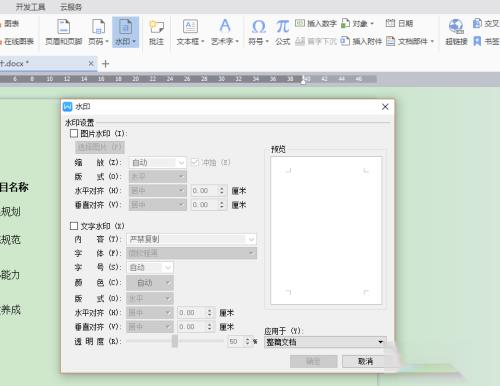This screenshot has height=386, width=500.
Task: Switch to the 云服务 ribbon tab
Action: pos(71,7)
